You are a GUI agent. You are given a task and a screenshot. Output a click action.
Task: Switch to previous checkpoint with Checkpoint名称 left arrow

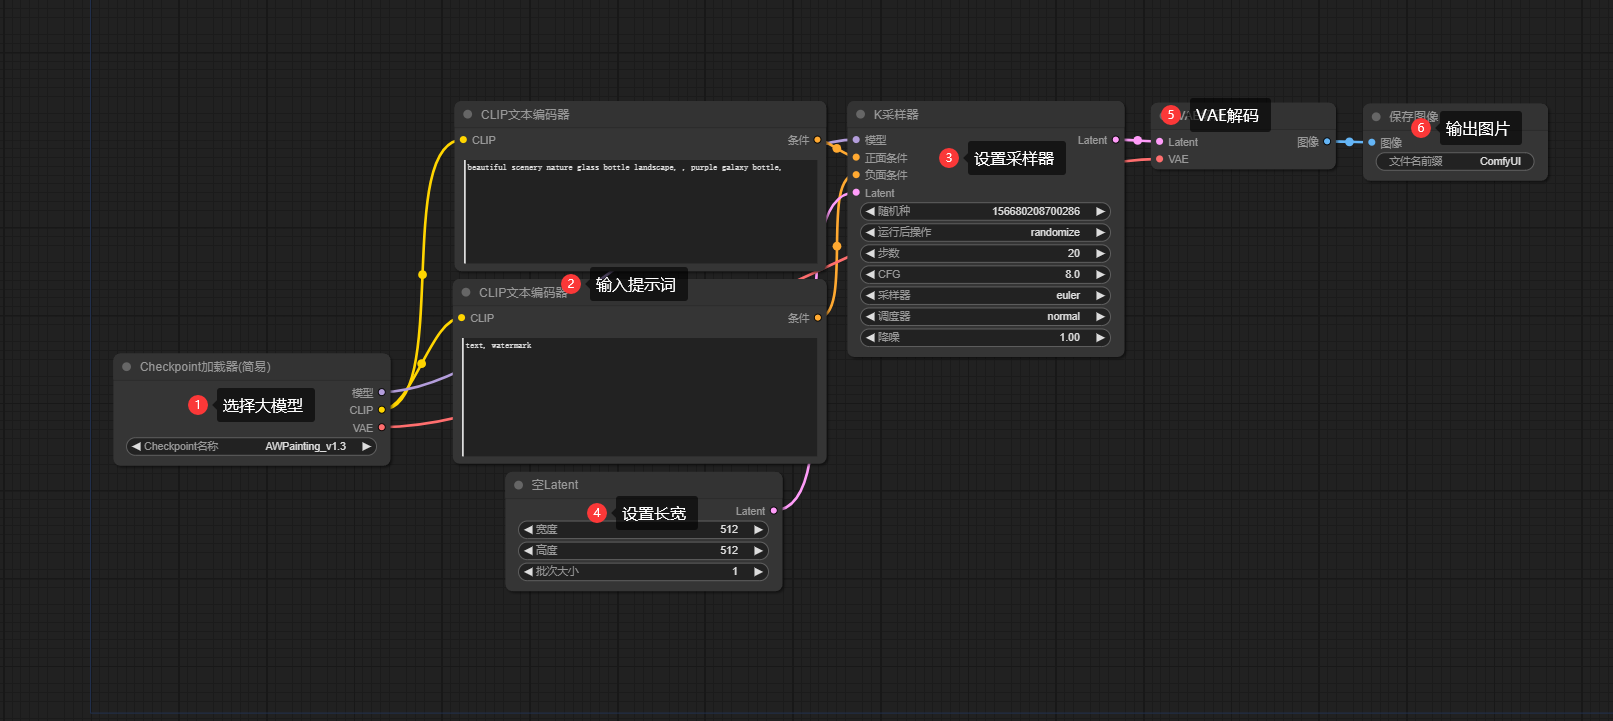tap(136, 447)
